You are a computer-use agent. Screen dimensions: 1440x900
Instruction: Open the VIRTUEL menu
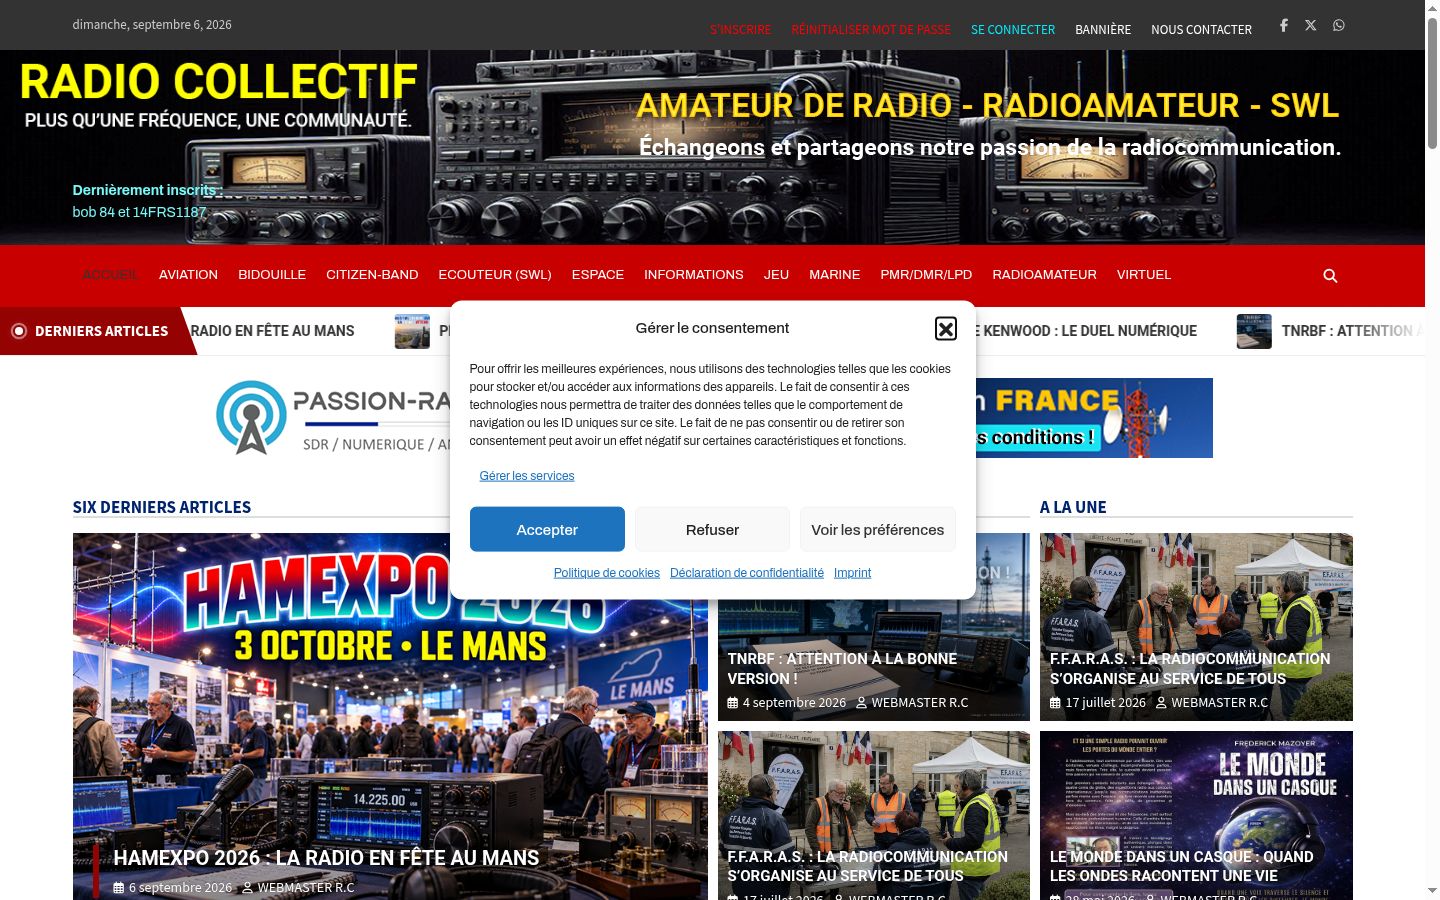click(x=1144, y=274)
